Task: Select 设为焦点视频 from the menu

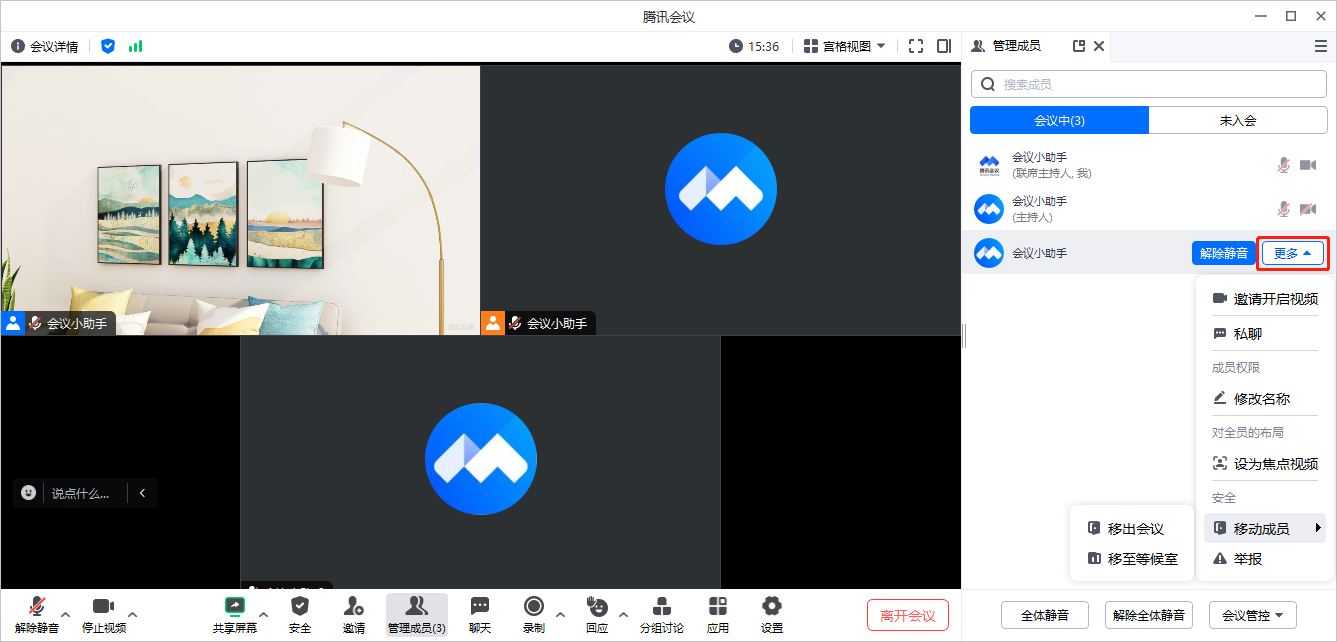Action: pyautogui.click(x=1265, y=464)
